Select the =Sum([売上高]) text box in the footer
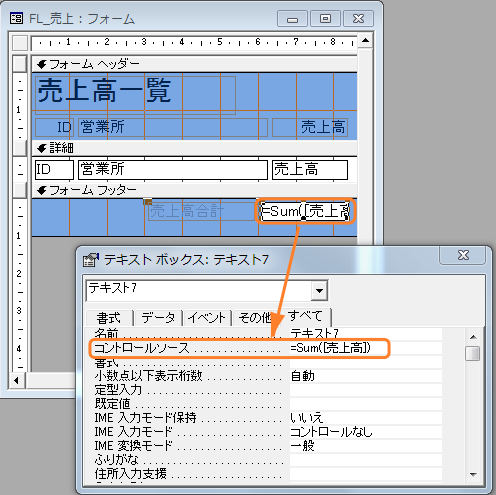The image size is (496, 495). pos(305,211)
